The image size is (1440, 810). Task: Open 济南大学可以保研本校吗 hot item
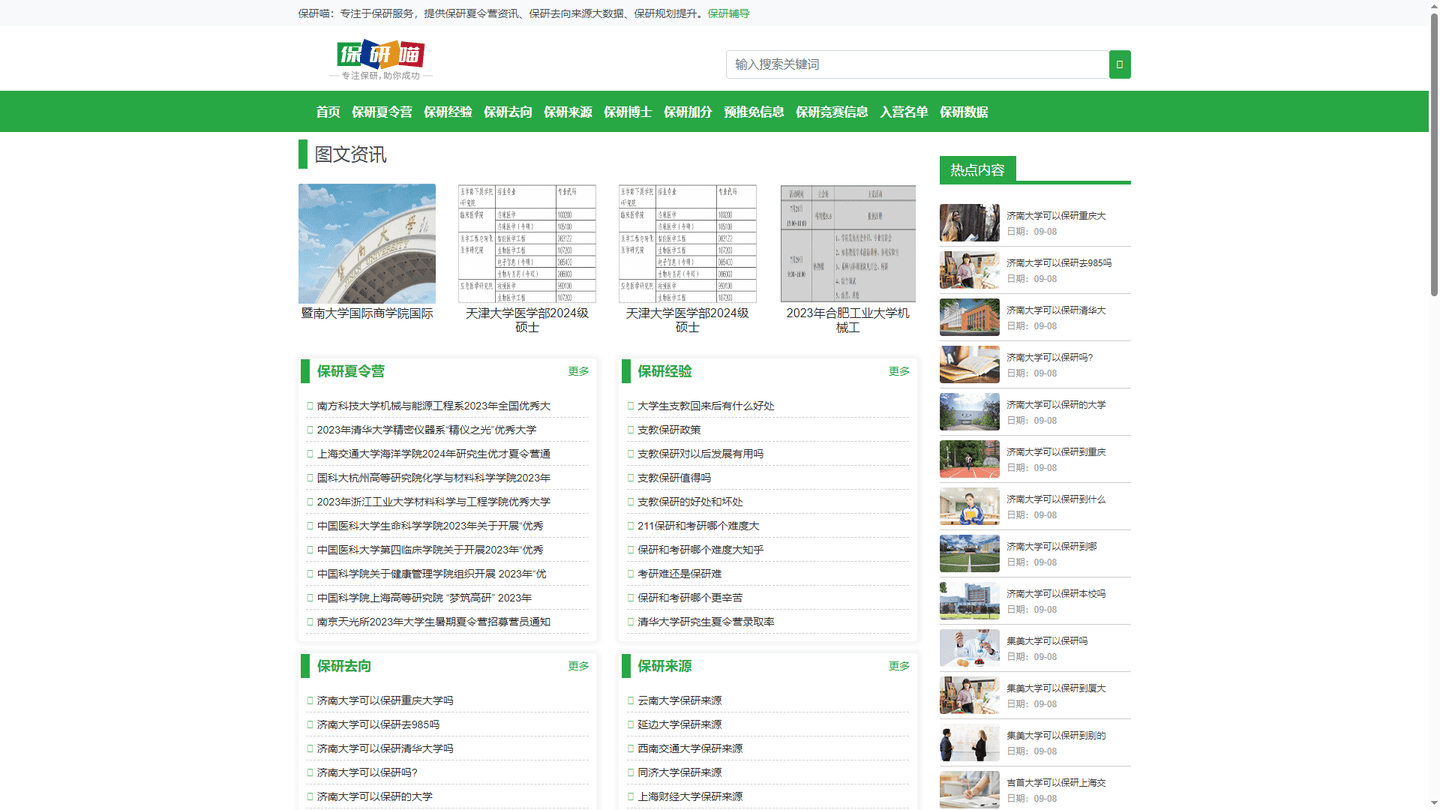(1056, 594)
